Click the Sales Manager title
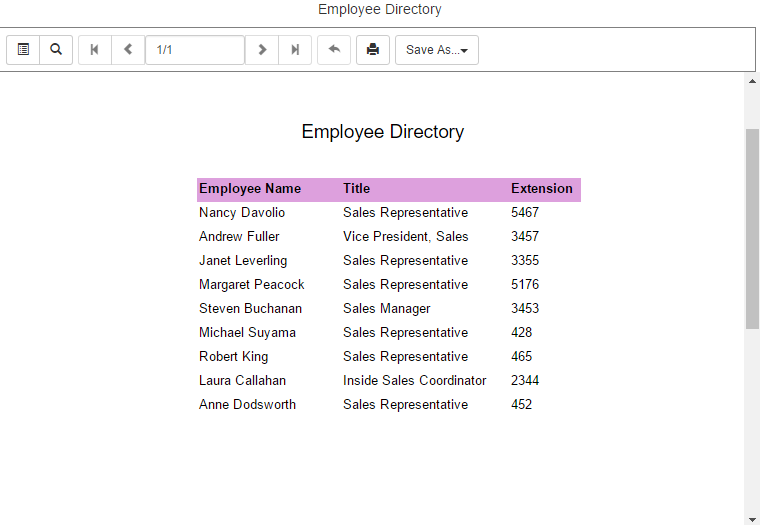 click(x=387, y=308)
